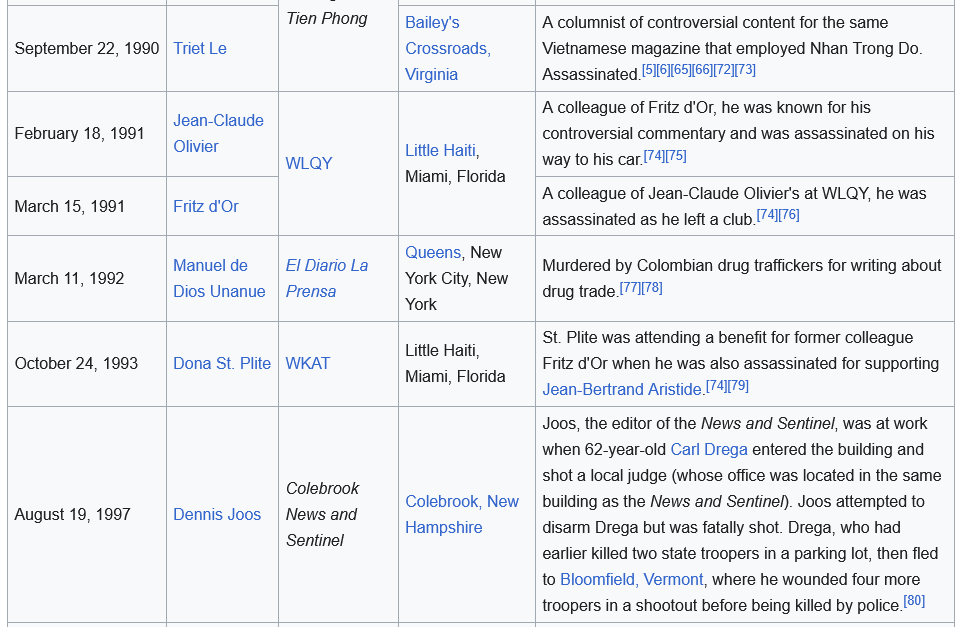Select the Manuel de Dios Unanue link
This screenshot has height=627, width=965.
(219, 278)
